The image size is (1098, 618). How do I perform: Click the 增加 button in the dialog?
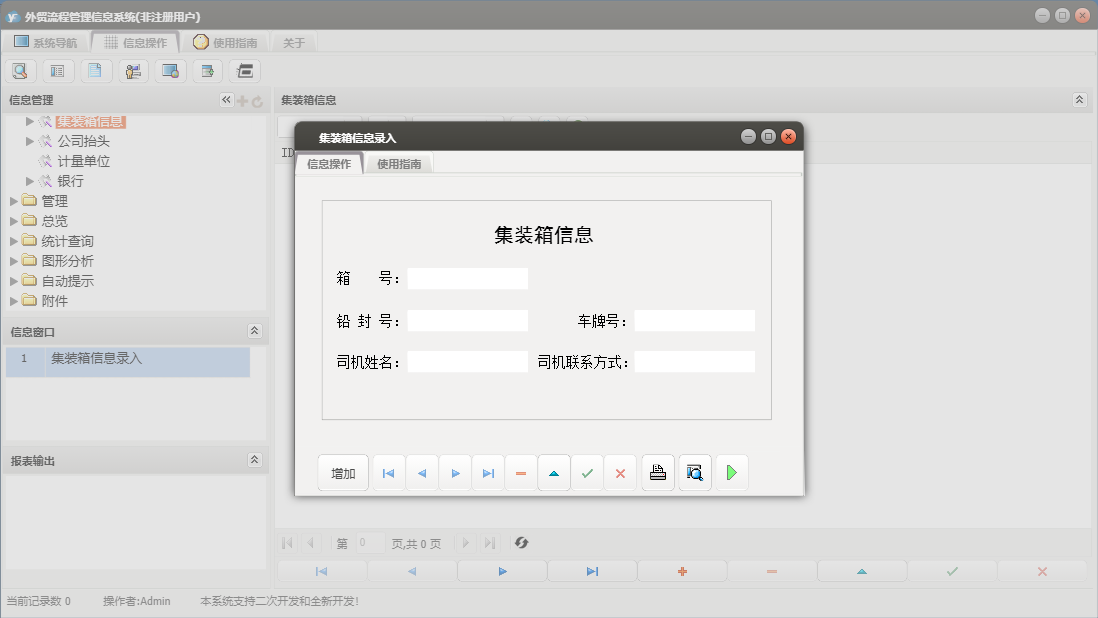pos(343,472)
